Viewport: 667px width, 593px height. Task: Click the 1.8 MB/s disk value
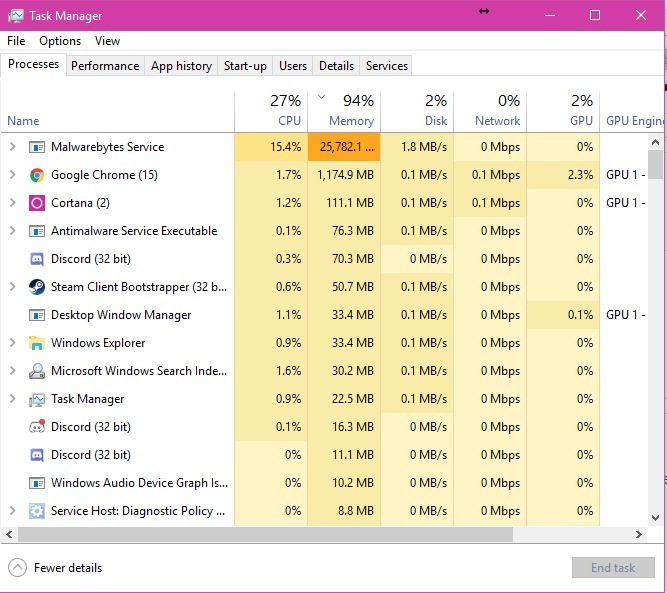point(424,147)
